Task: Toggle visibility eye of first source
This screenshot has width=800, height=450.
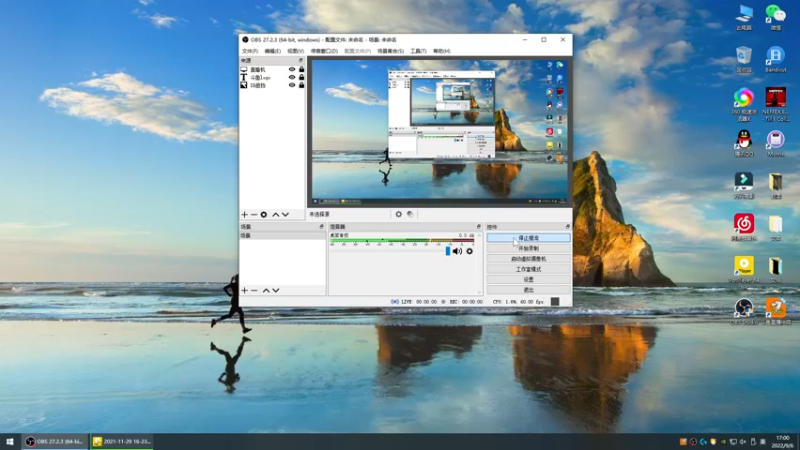Action: [x=292, y=69]
